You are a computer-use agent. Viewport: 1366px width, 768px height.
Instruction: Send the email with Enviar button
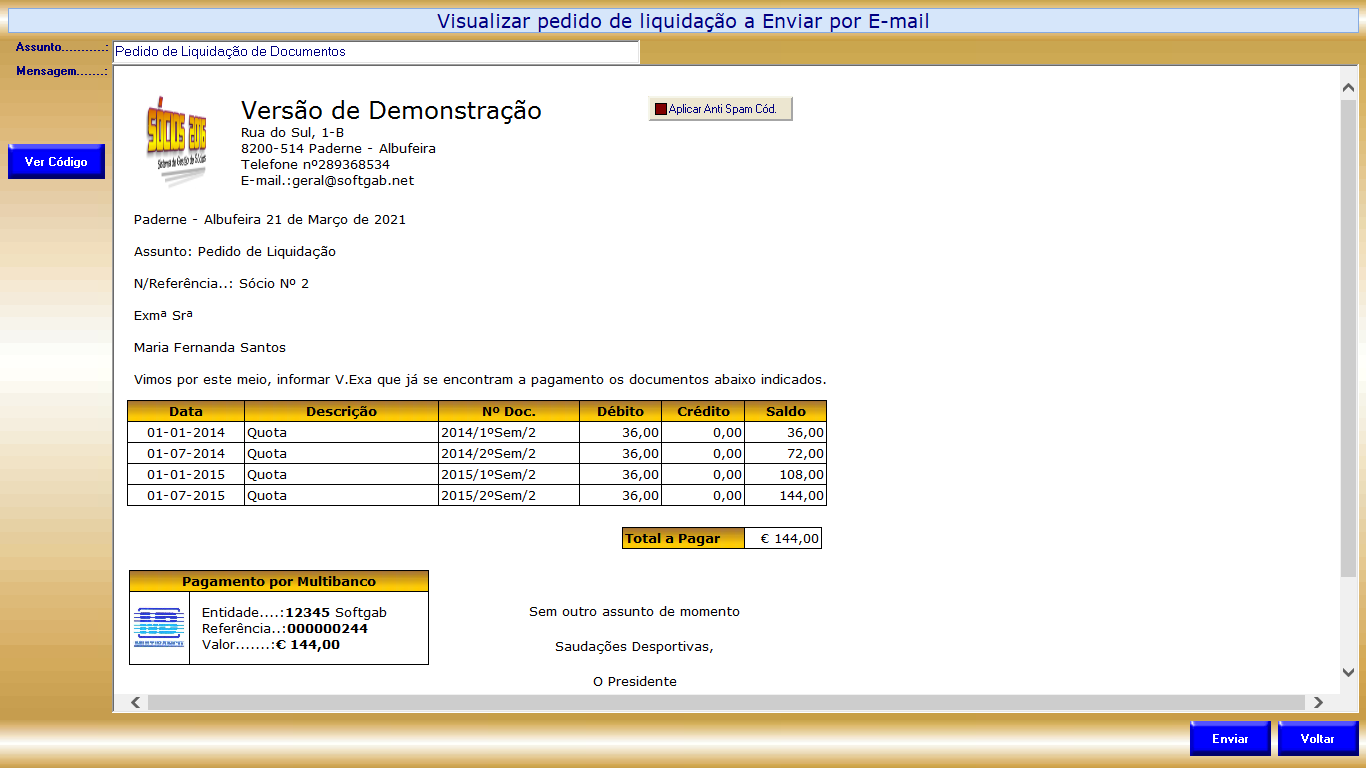coord(1230,739)
